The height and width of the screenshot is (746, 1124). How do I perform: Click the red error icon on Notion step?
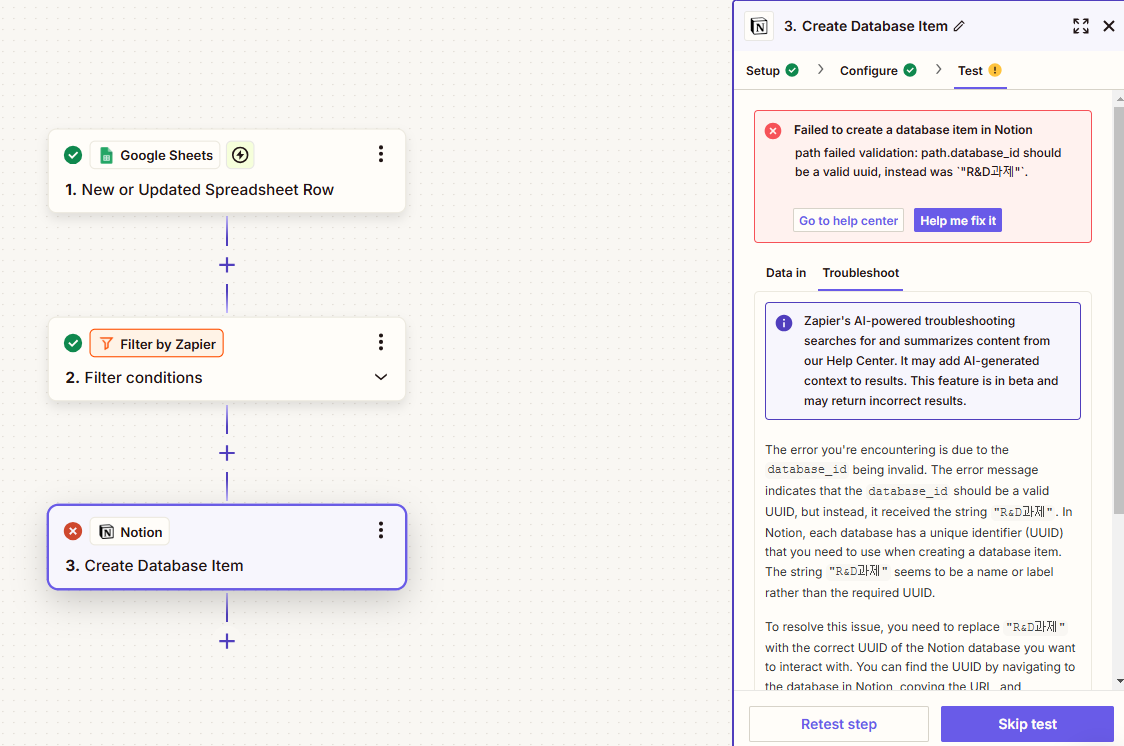[72, 531]
